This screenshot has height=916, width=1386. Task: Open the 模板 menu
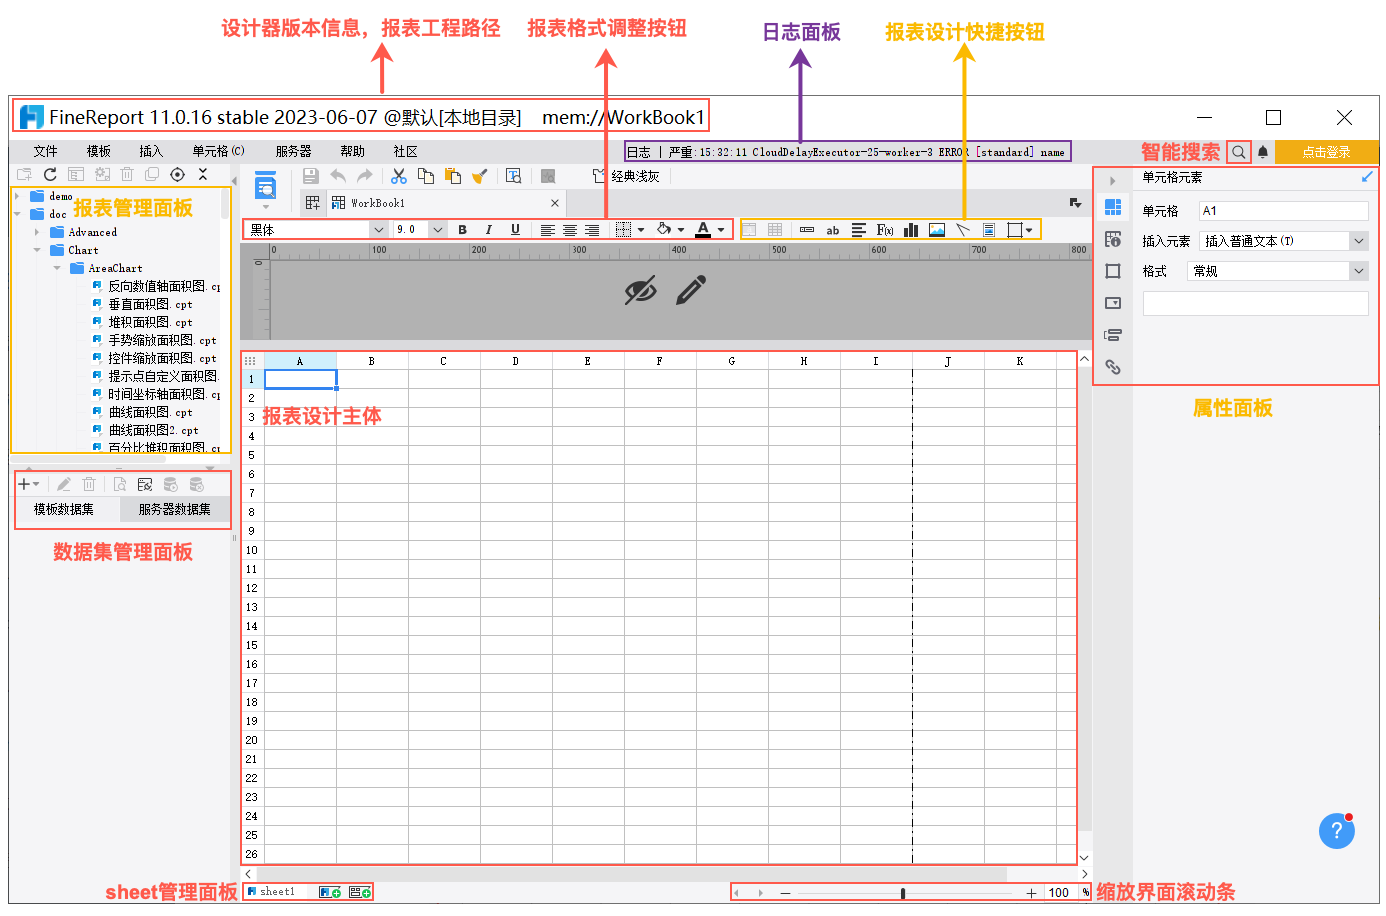pos(99,151)
